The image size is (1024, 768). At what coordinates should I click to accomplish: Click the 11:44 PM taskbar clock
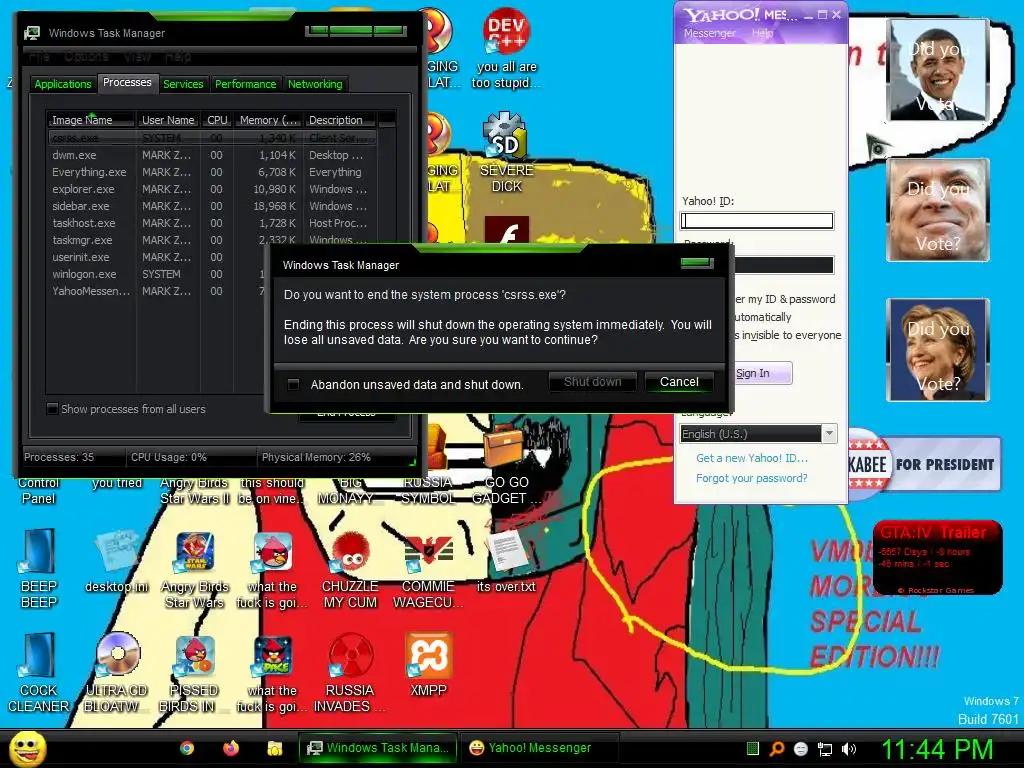937,749
